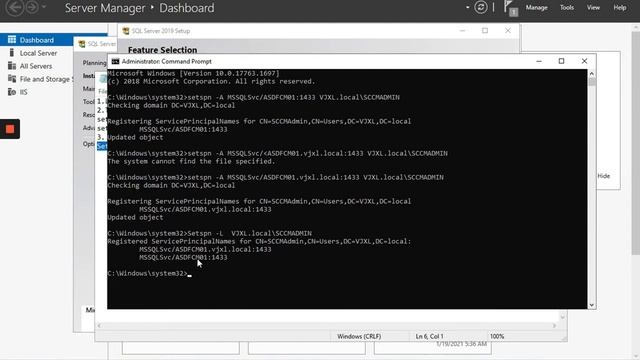Select IIS in the sidebar
The width and height of the screenshot is (640, 360).
pyautogui.click(x=24, y=92)
